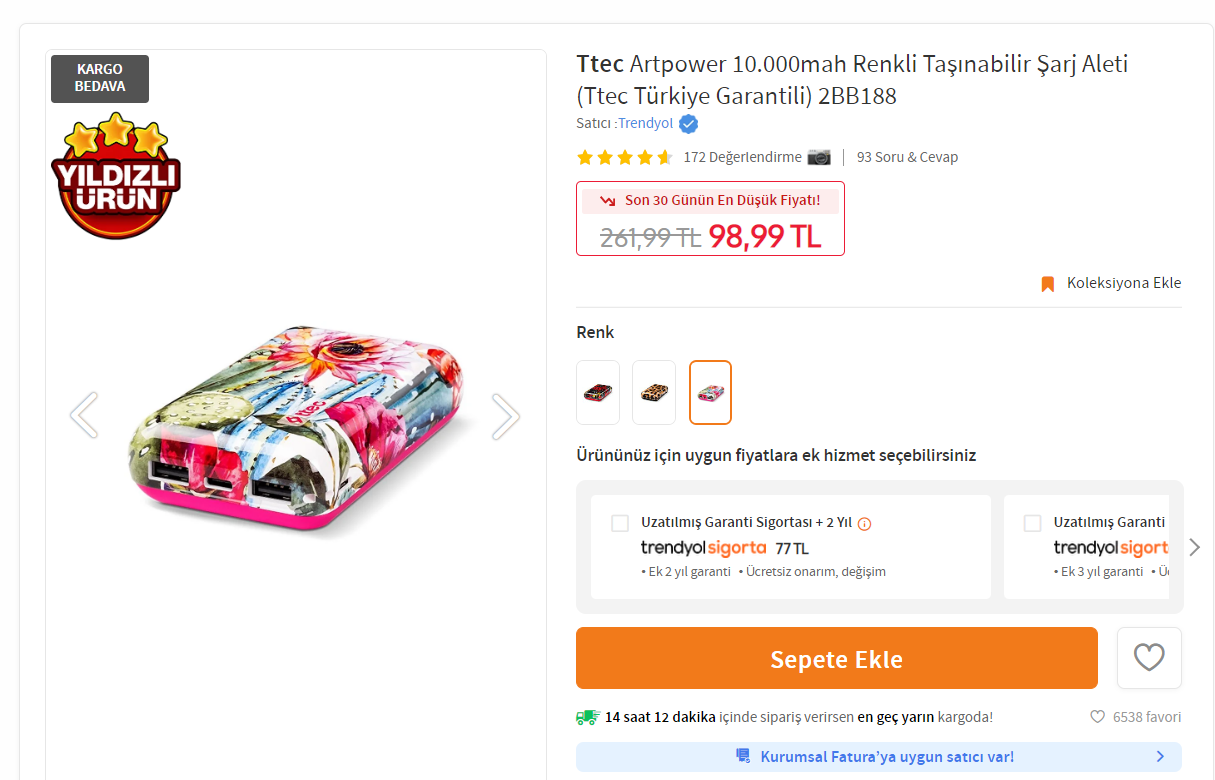Tick the second Uzatılmış Garanti checkbox
The width and height of the screenshot is (1215, 780).
[x=1033, y=523]
